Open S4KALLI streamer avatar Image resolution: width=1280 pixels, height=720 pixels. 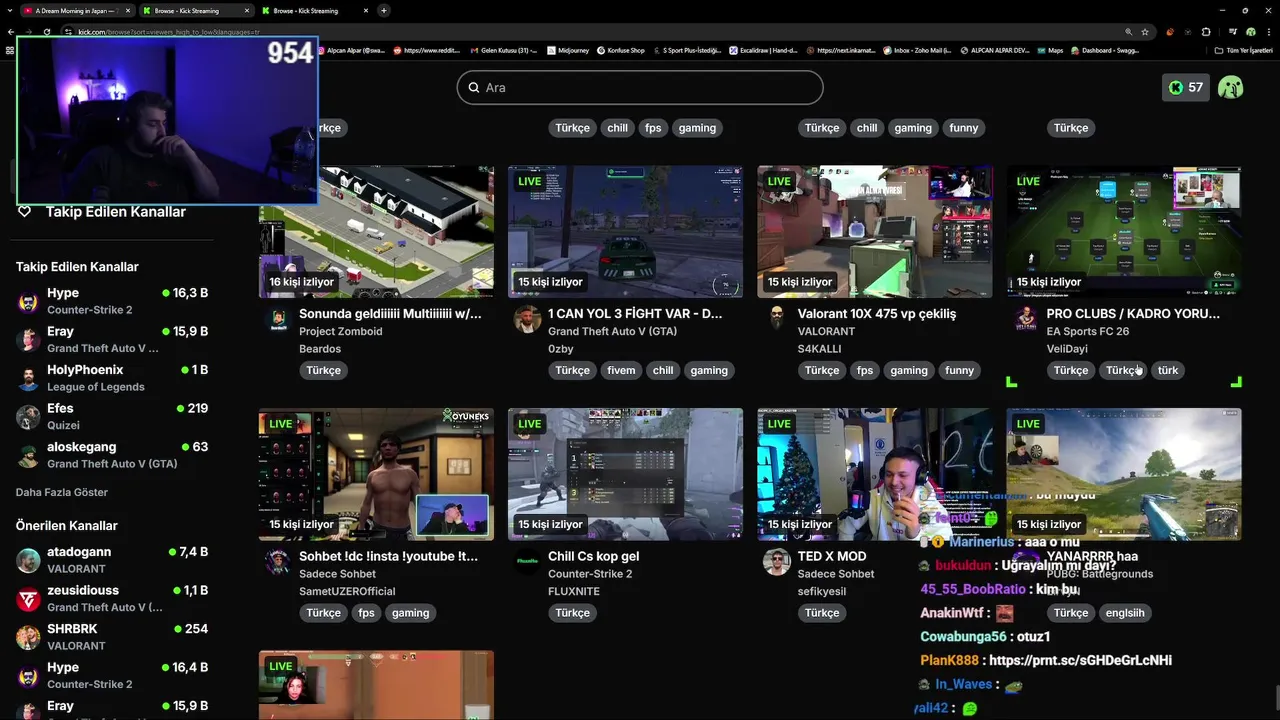coord(777,320)
